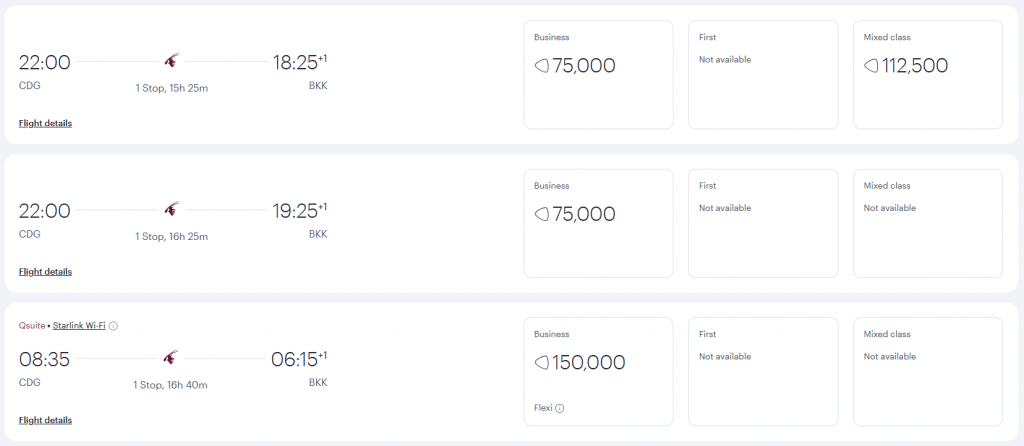1024x446 pixels.
Task: Select Business fare on the 18:25 arrival flight
Action: tap(598, 75)
